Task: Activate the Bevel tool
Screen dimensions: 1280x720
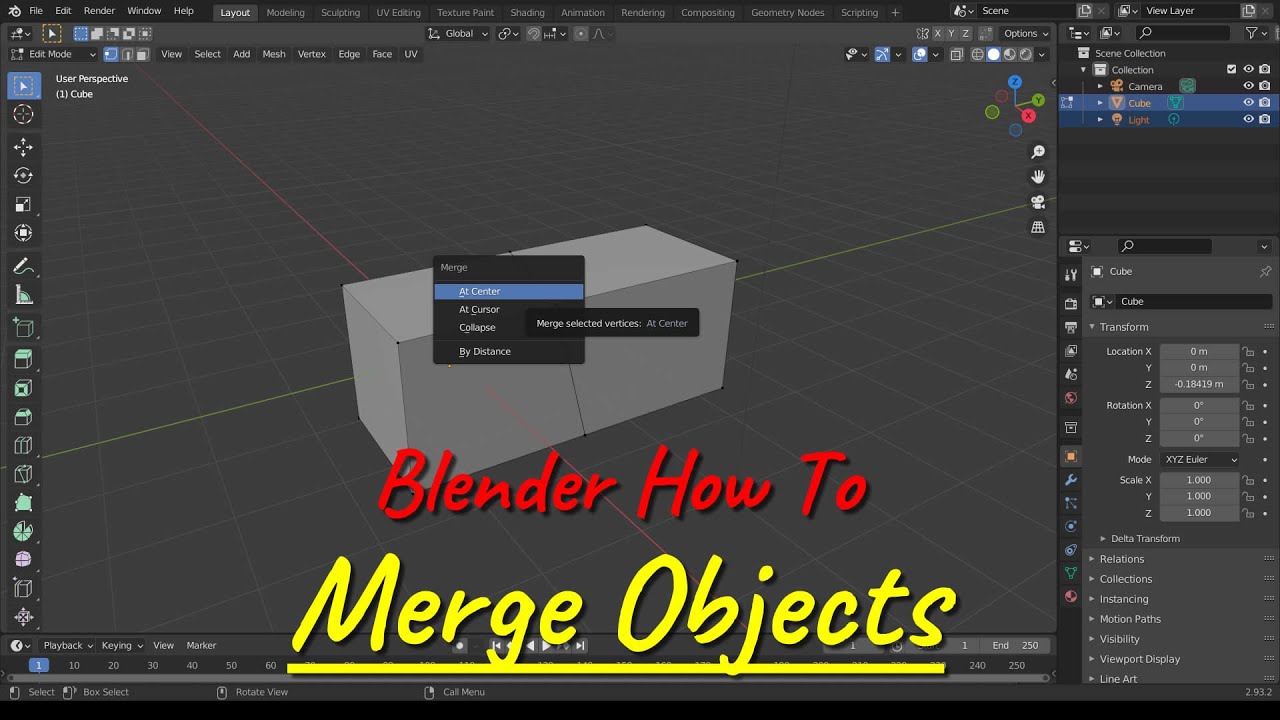Action: (x=23, y=418)
